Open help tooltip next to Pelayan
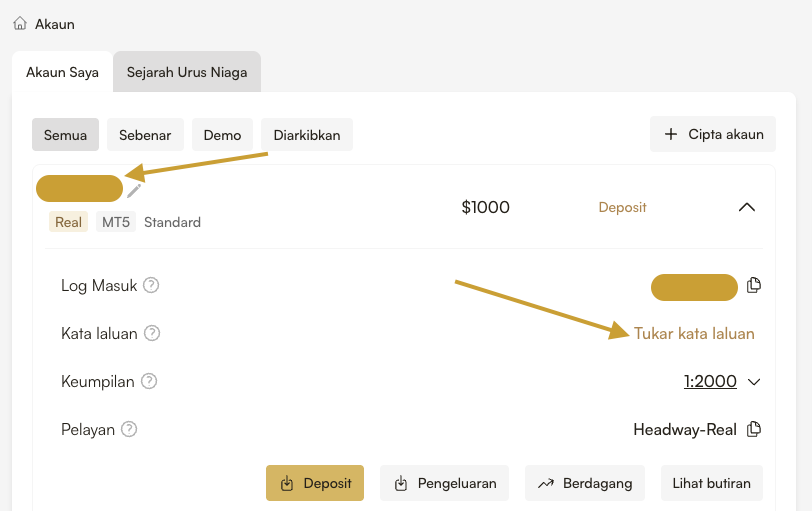The height and width of the screenshot is (511, 812). 129,429
